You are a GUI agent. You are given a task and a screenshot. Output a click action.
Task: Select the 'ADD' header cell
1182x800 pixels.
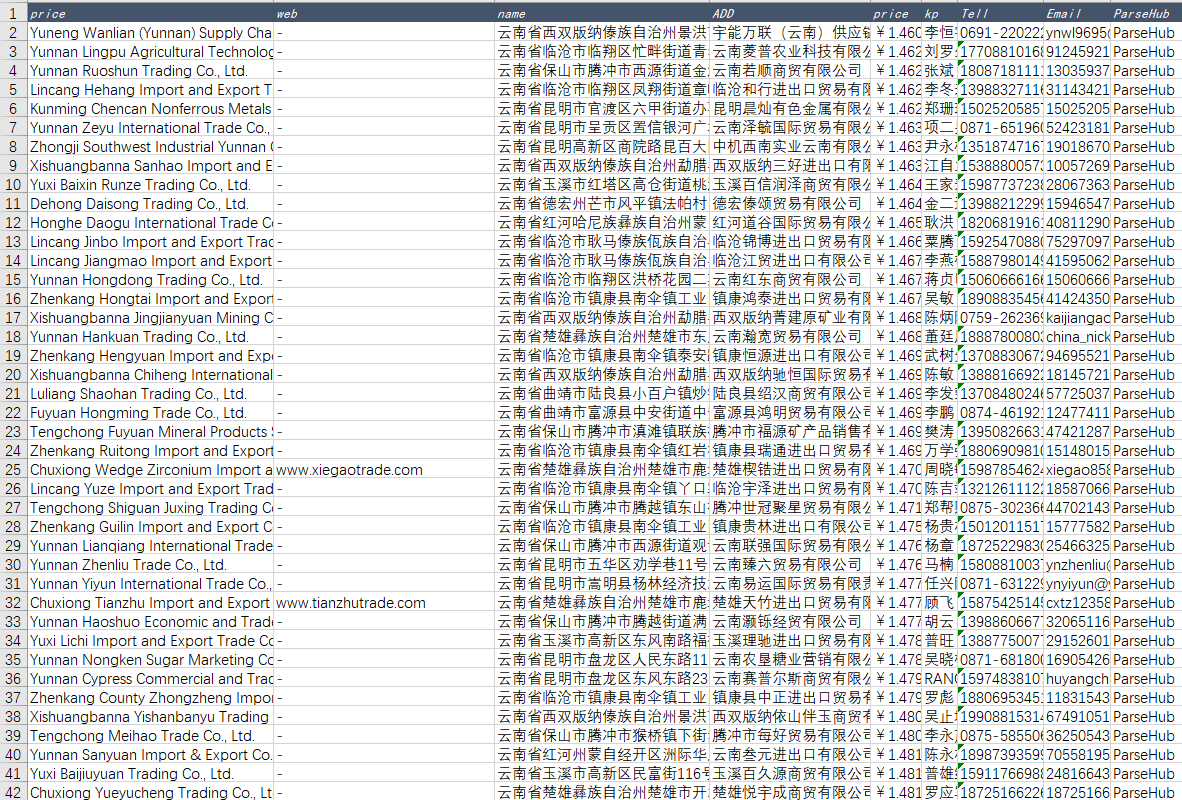790,14
